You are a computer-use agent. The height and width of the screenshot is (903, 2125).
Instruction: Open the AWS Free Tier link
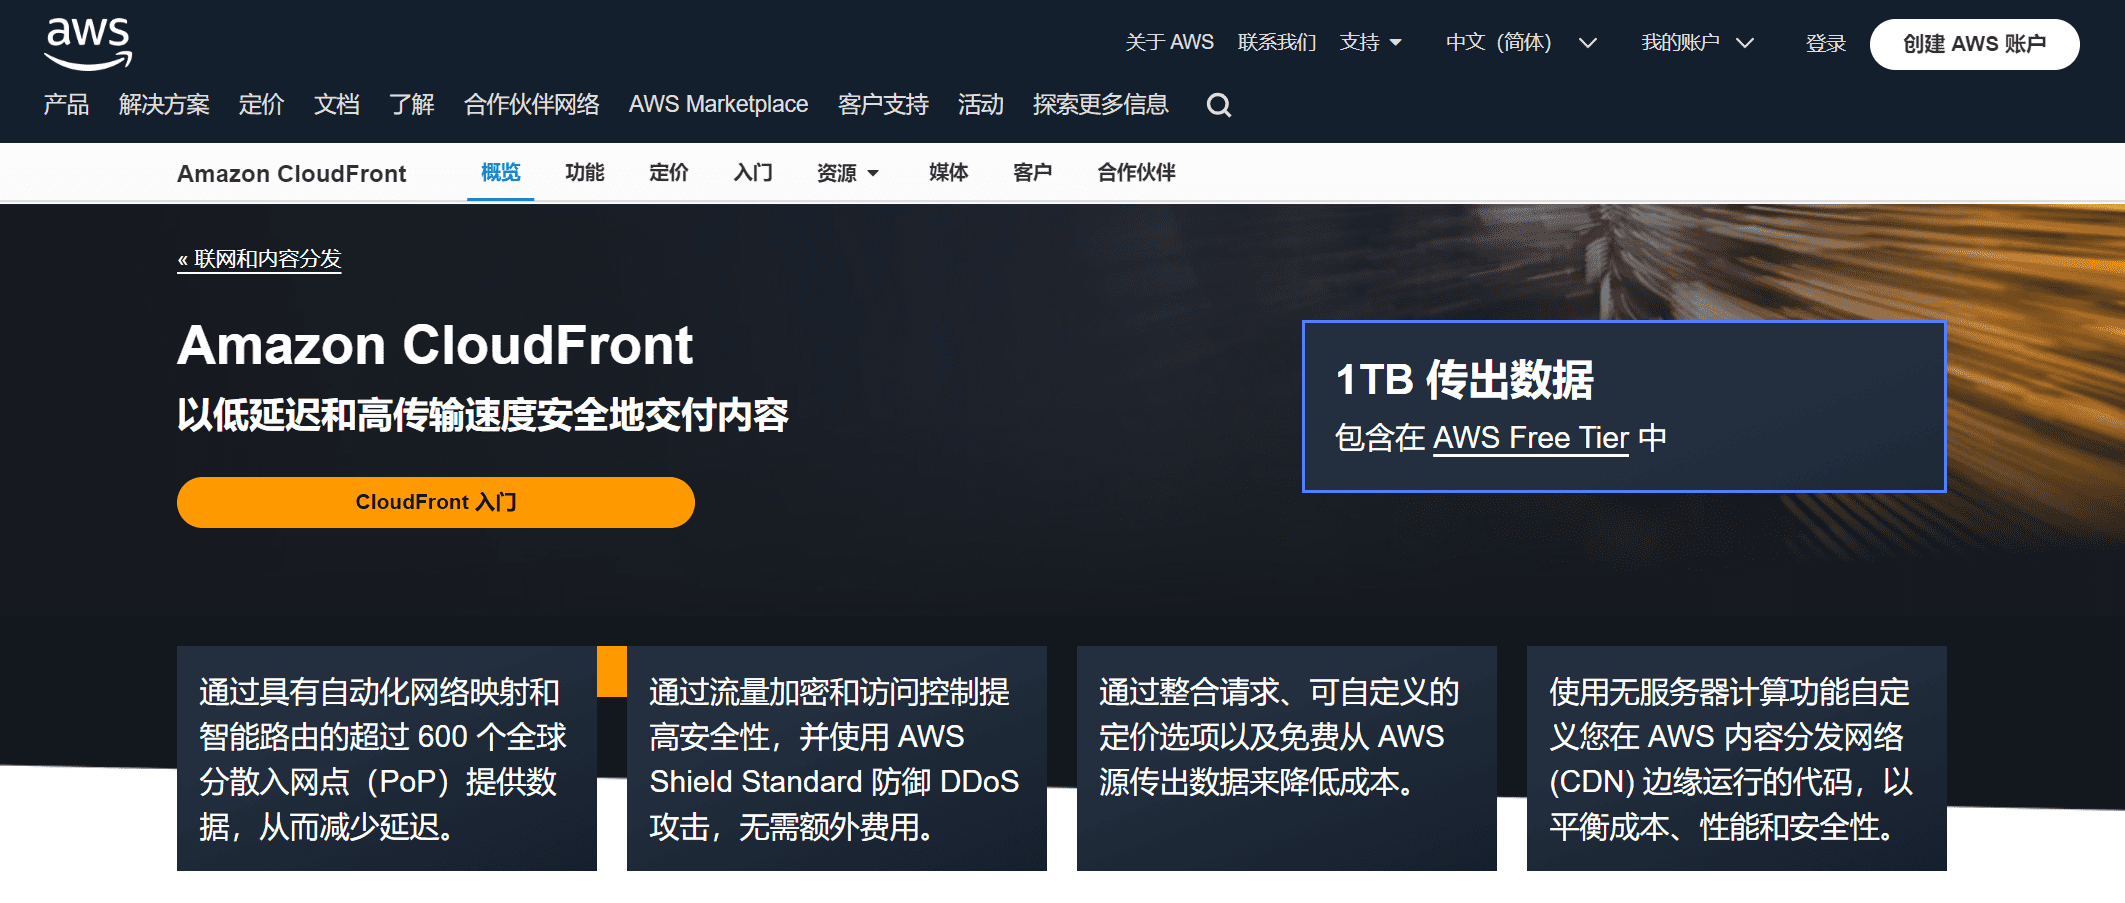click(1529, 438)
